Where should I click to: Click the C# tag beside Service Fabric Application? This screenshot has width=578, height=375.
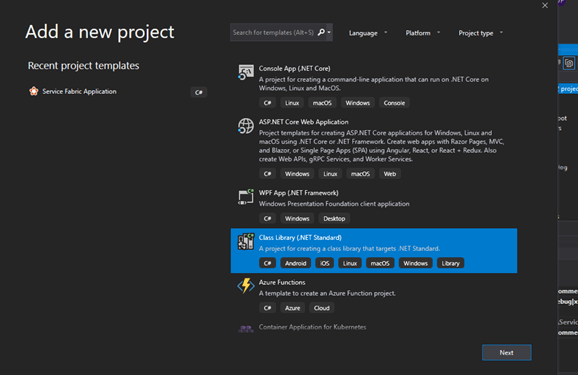[199, 92]
